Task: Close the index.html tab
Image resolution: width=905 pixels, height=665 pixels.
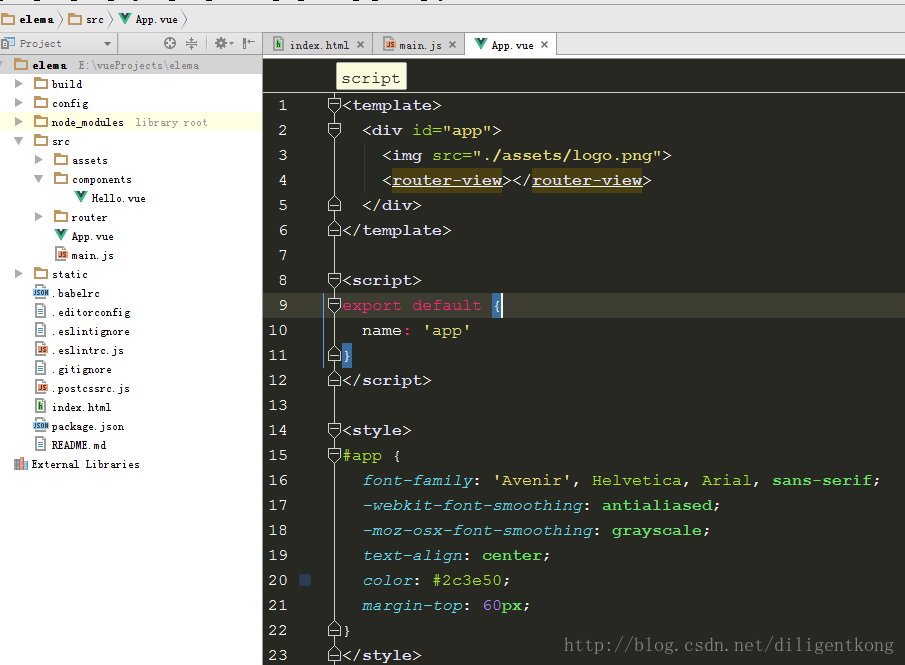Action: [360, 45]
